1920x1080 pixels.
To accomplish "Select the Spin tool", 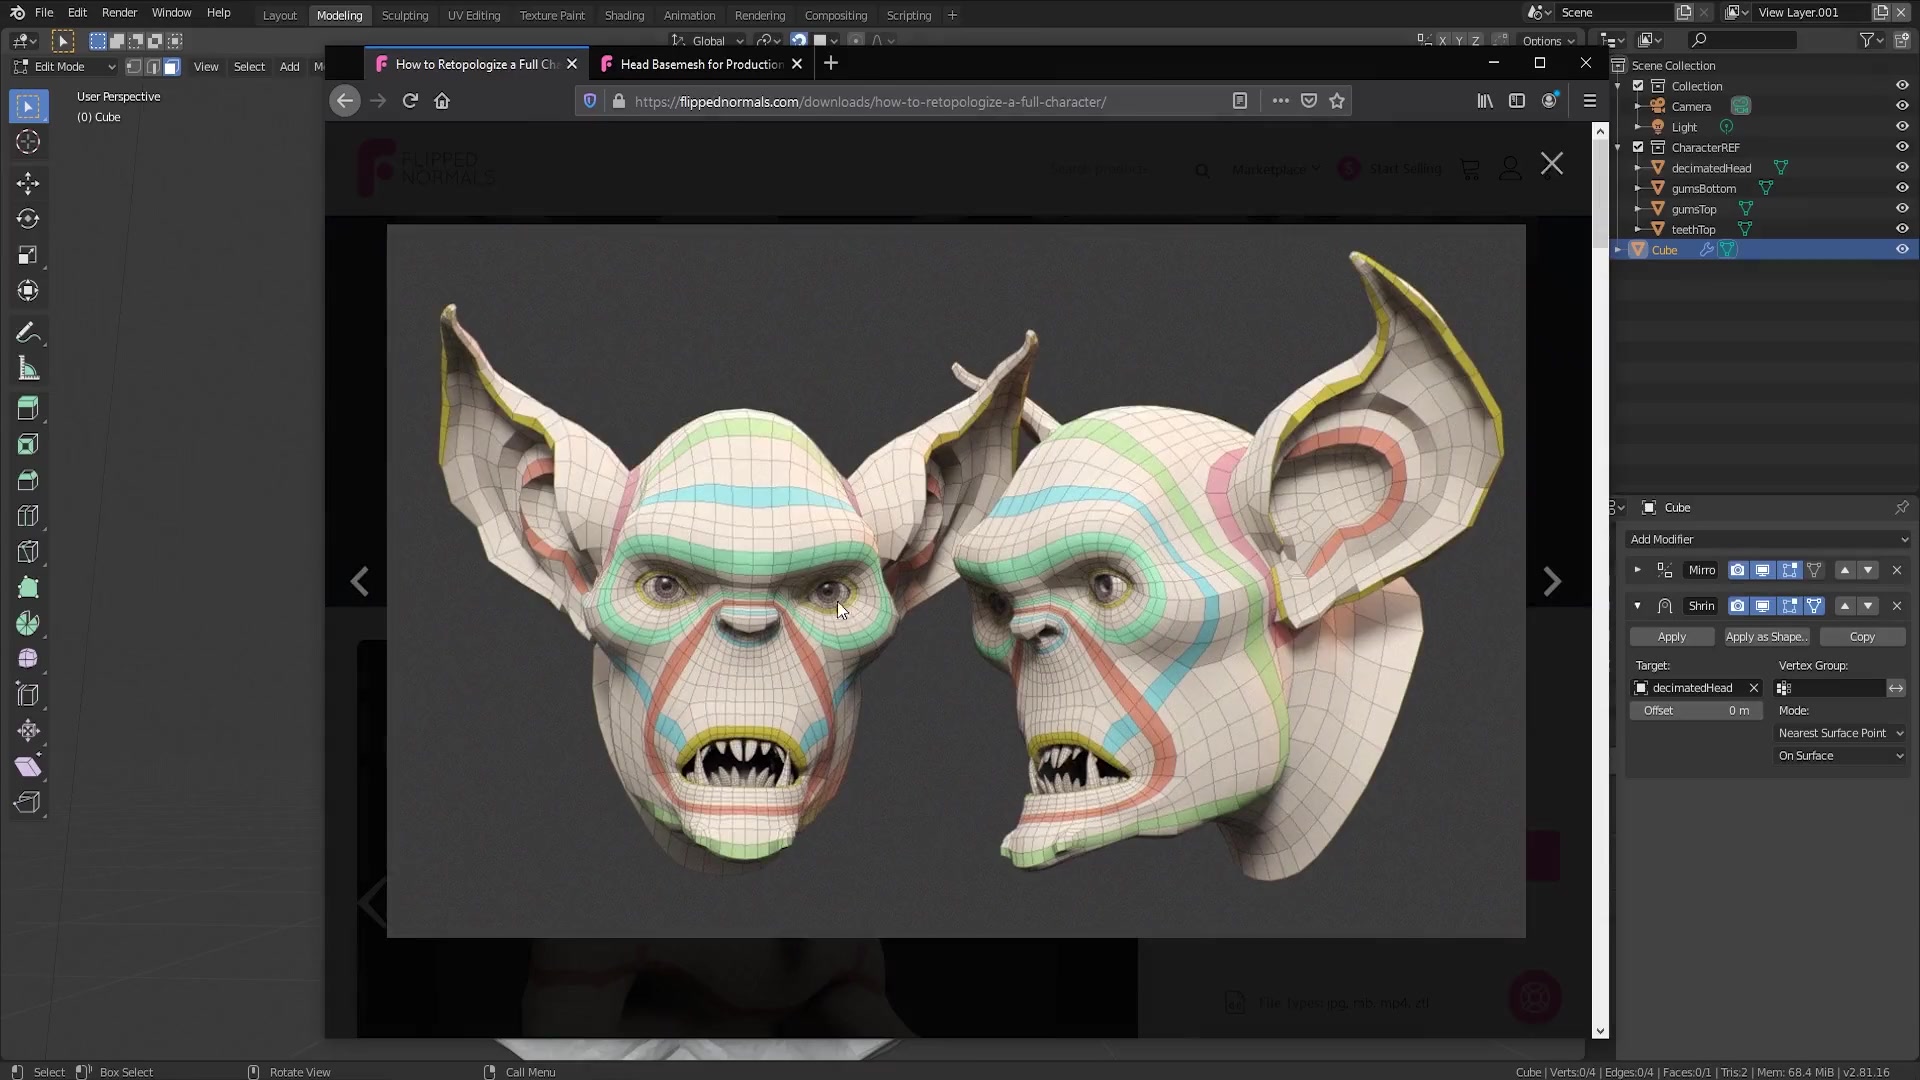I will click(28, 624).
